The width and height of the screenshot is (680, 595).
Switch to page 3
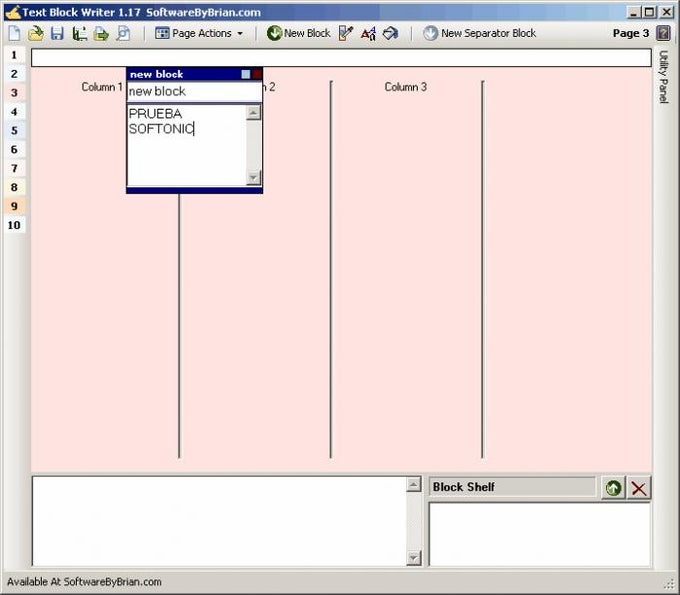click(x=14, y=93)
